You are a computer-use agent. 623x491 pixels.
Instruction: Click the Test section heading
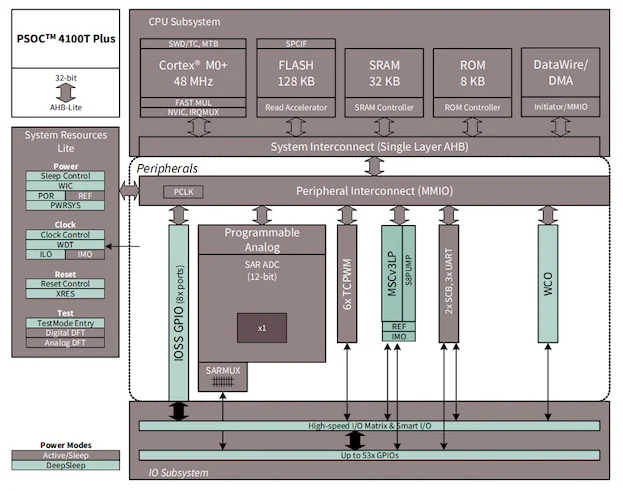pyautogui.click(x=65, y=313)
